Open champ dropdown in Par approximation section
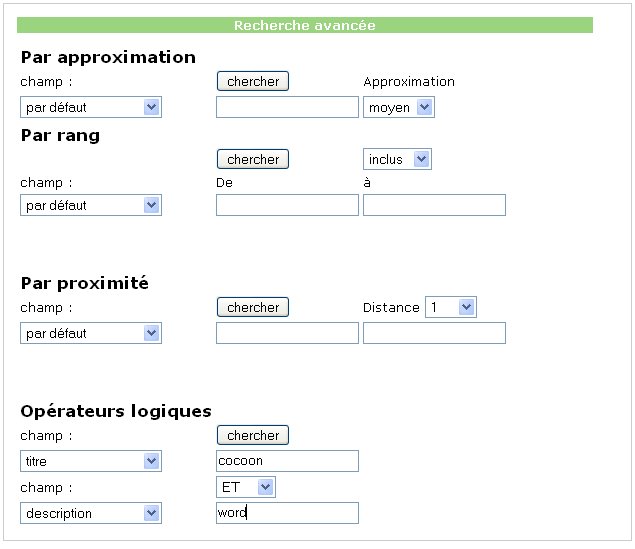This screenshot has width=635, height=549. pyautogui.click(x=91, y=107)
